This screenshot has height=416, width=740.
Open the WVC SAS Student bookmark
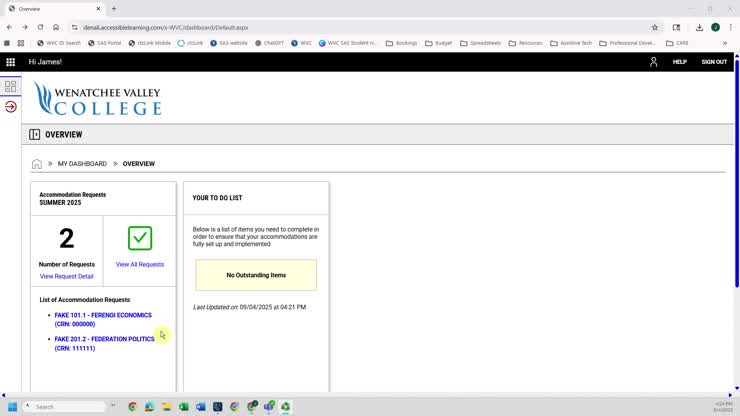pos(348,43)
